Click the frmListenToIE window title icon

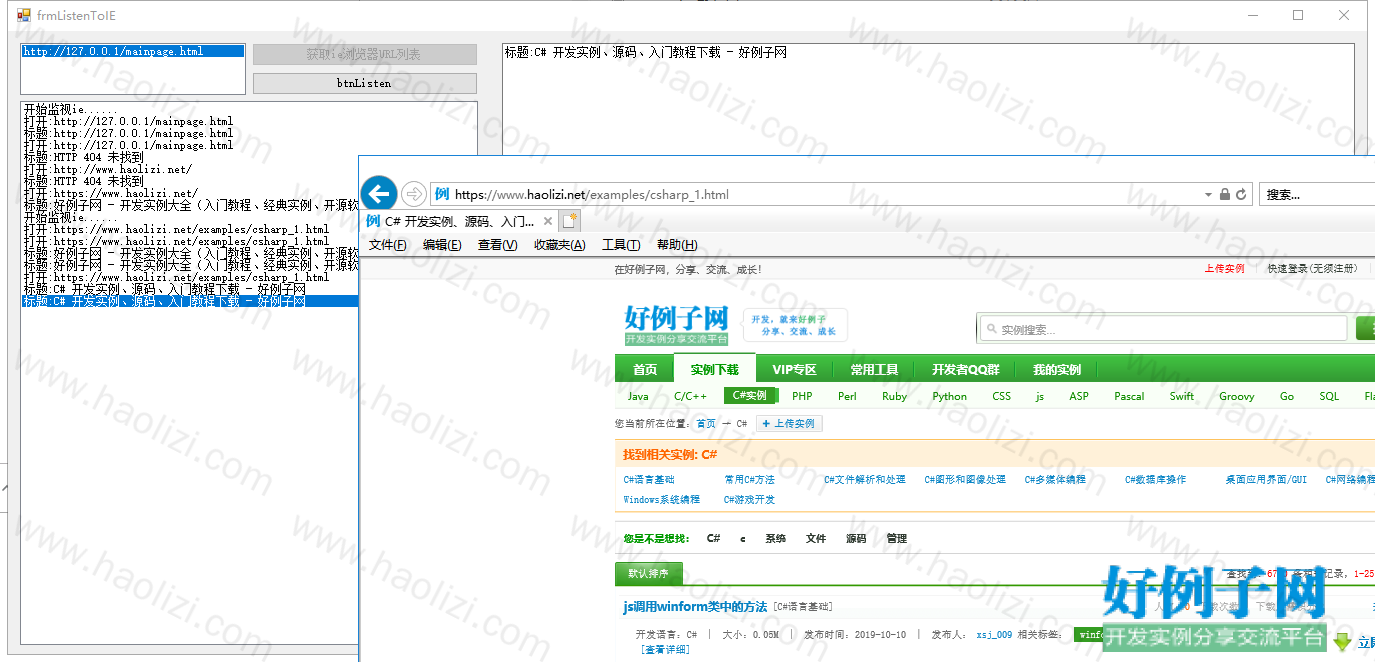click(x=23, y=15)
